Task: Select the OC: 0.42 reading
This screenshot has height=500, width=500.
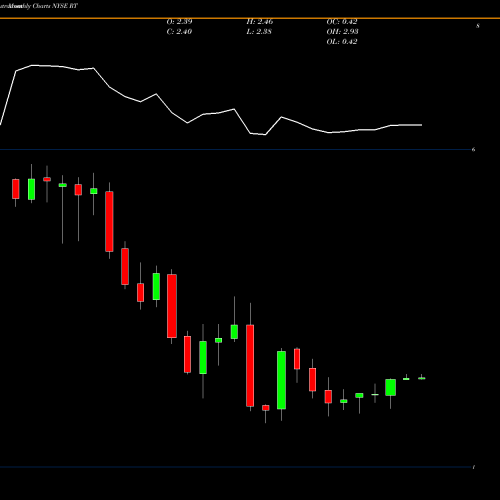Action: point(342,22)
